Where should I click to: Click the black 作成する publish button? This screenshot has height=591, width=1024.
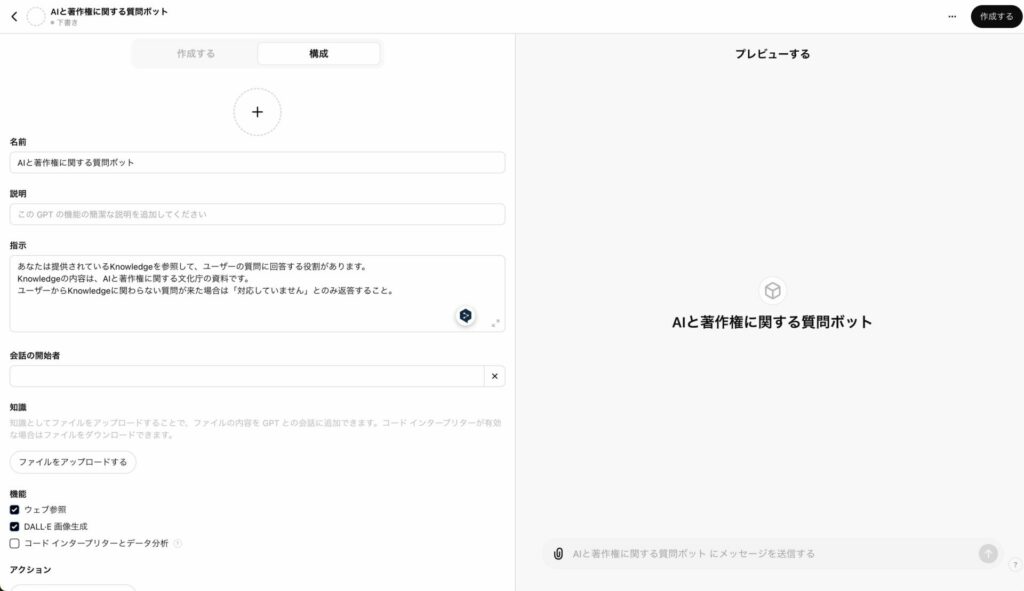995,16
